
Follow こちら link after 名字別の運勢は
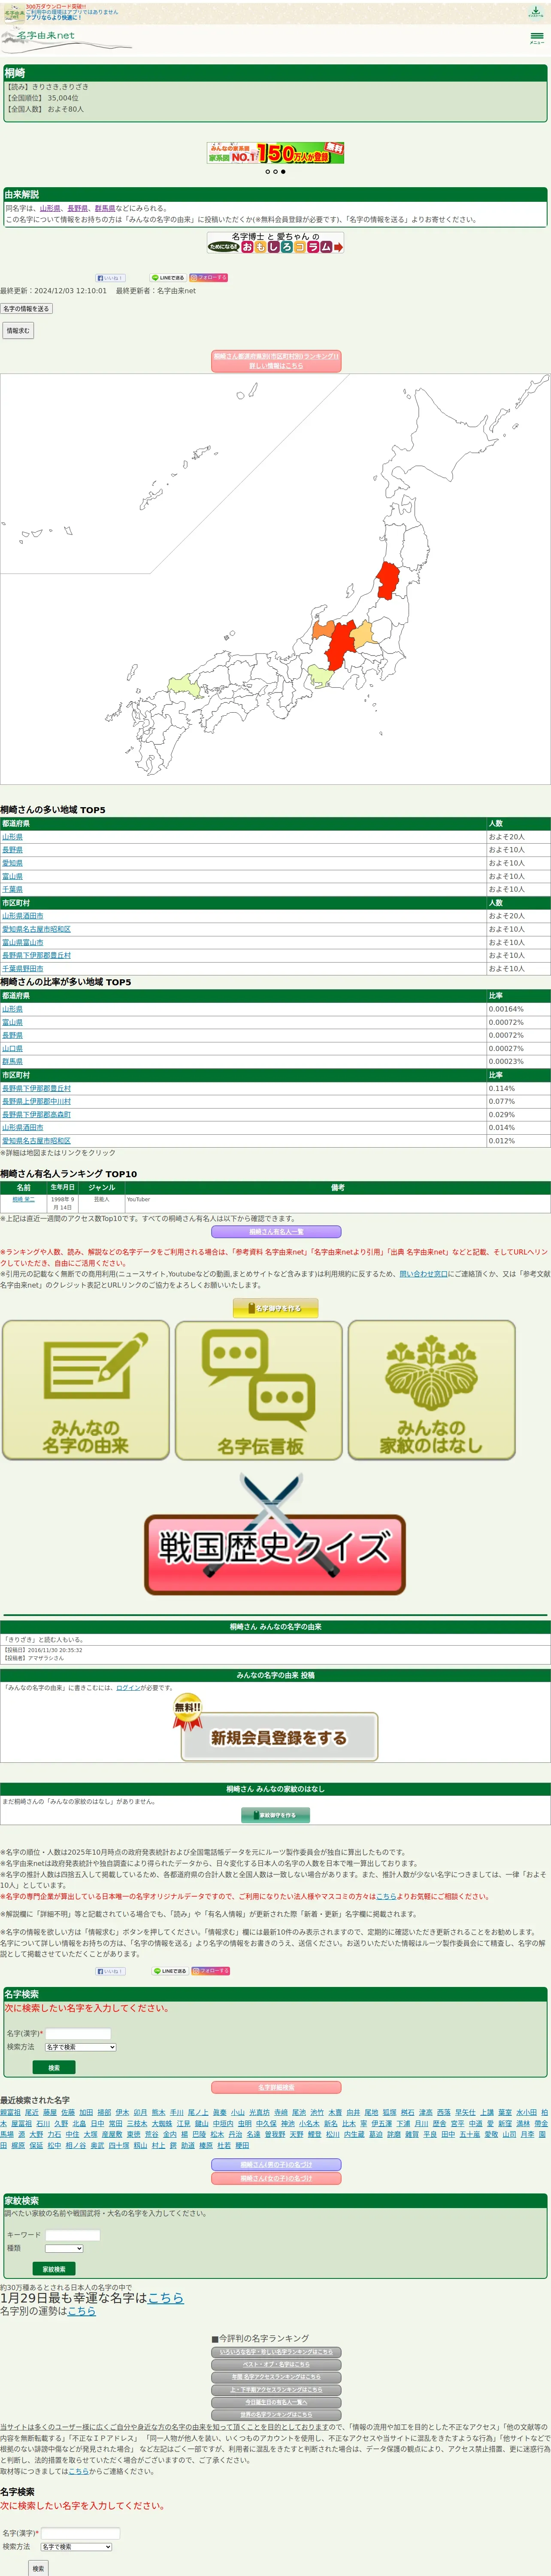pyautogui.click(x=81, y=2311)
